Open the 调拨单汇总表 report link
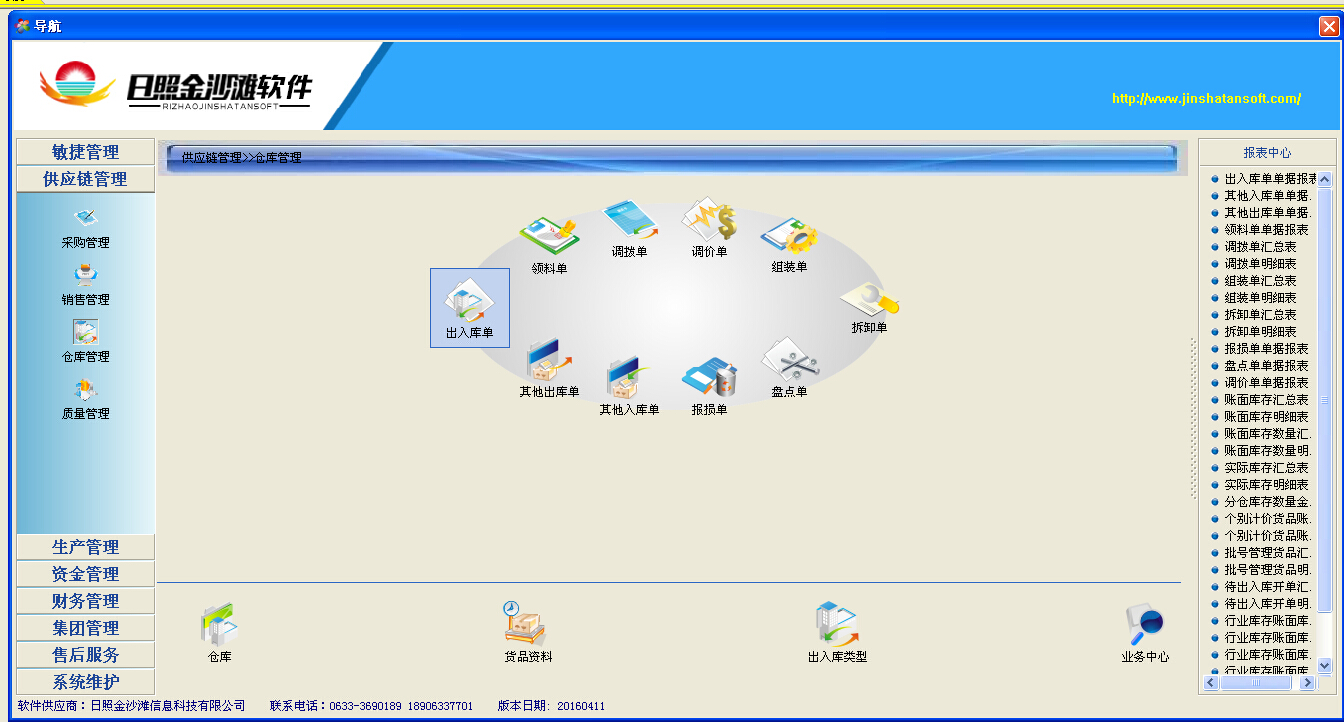The image size is (1344, 722). 1260,247
